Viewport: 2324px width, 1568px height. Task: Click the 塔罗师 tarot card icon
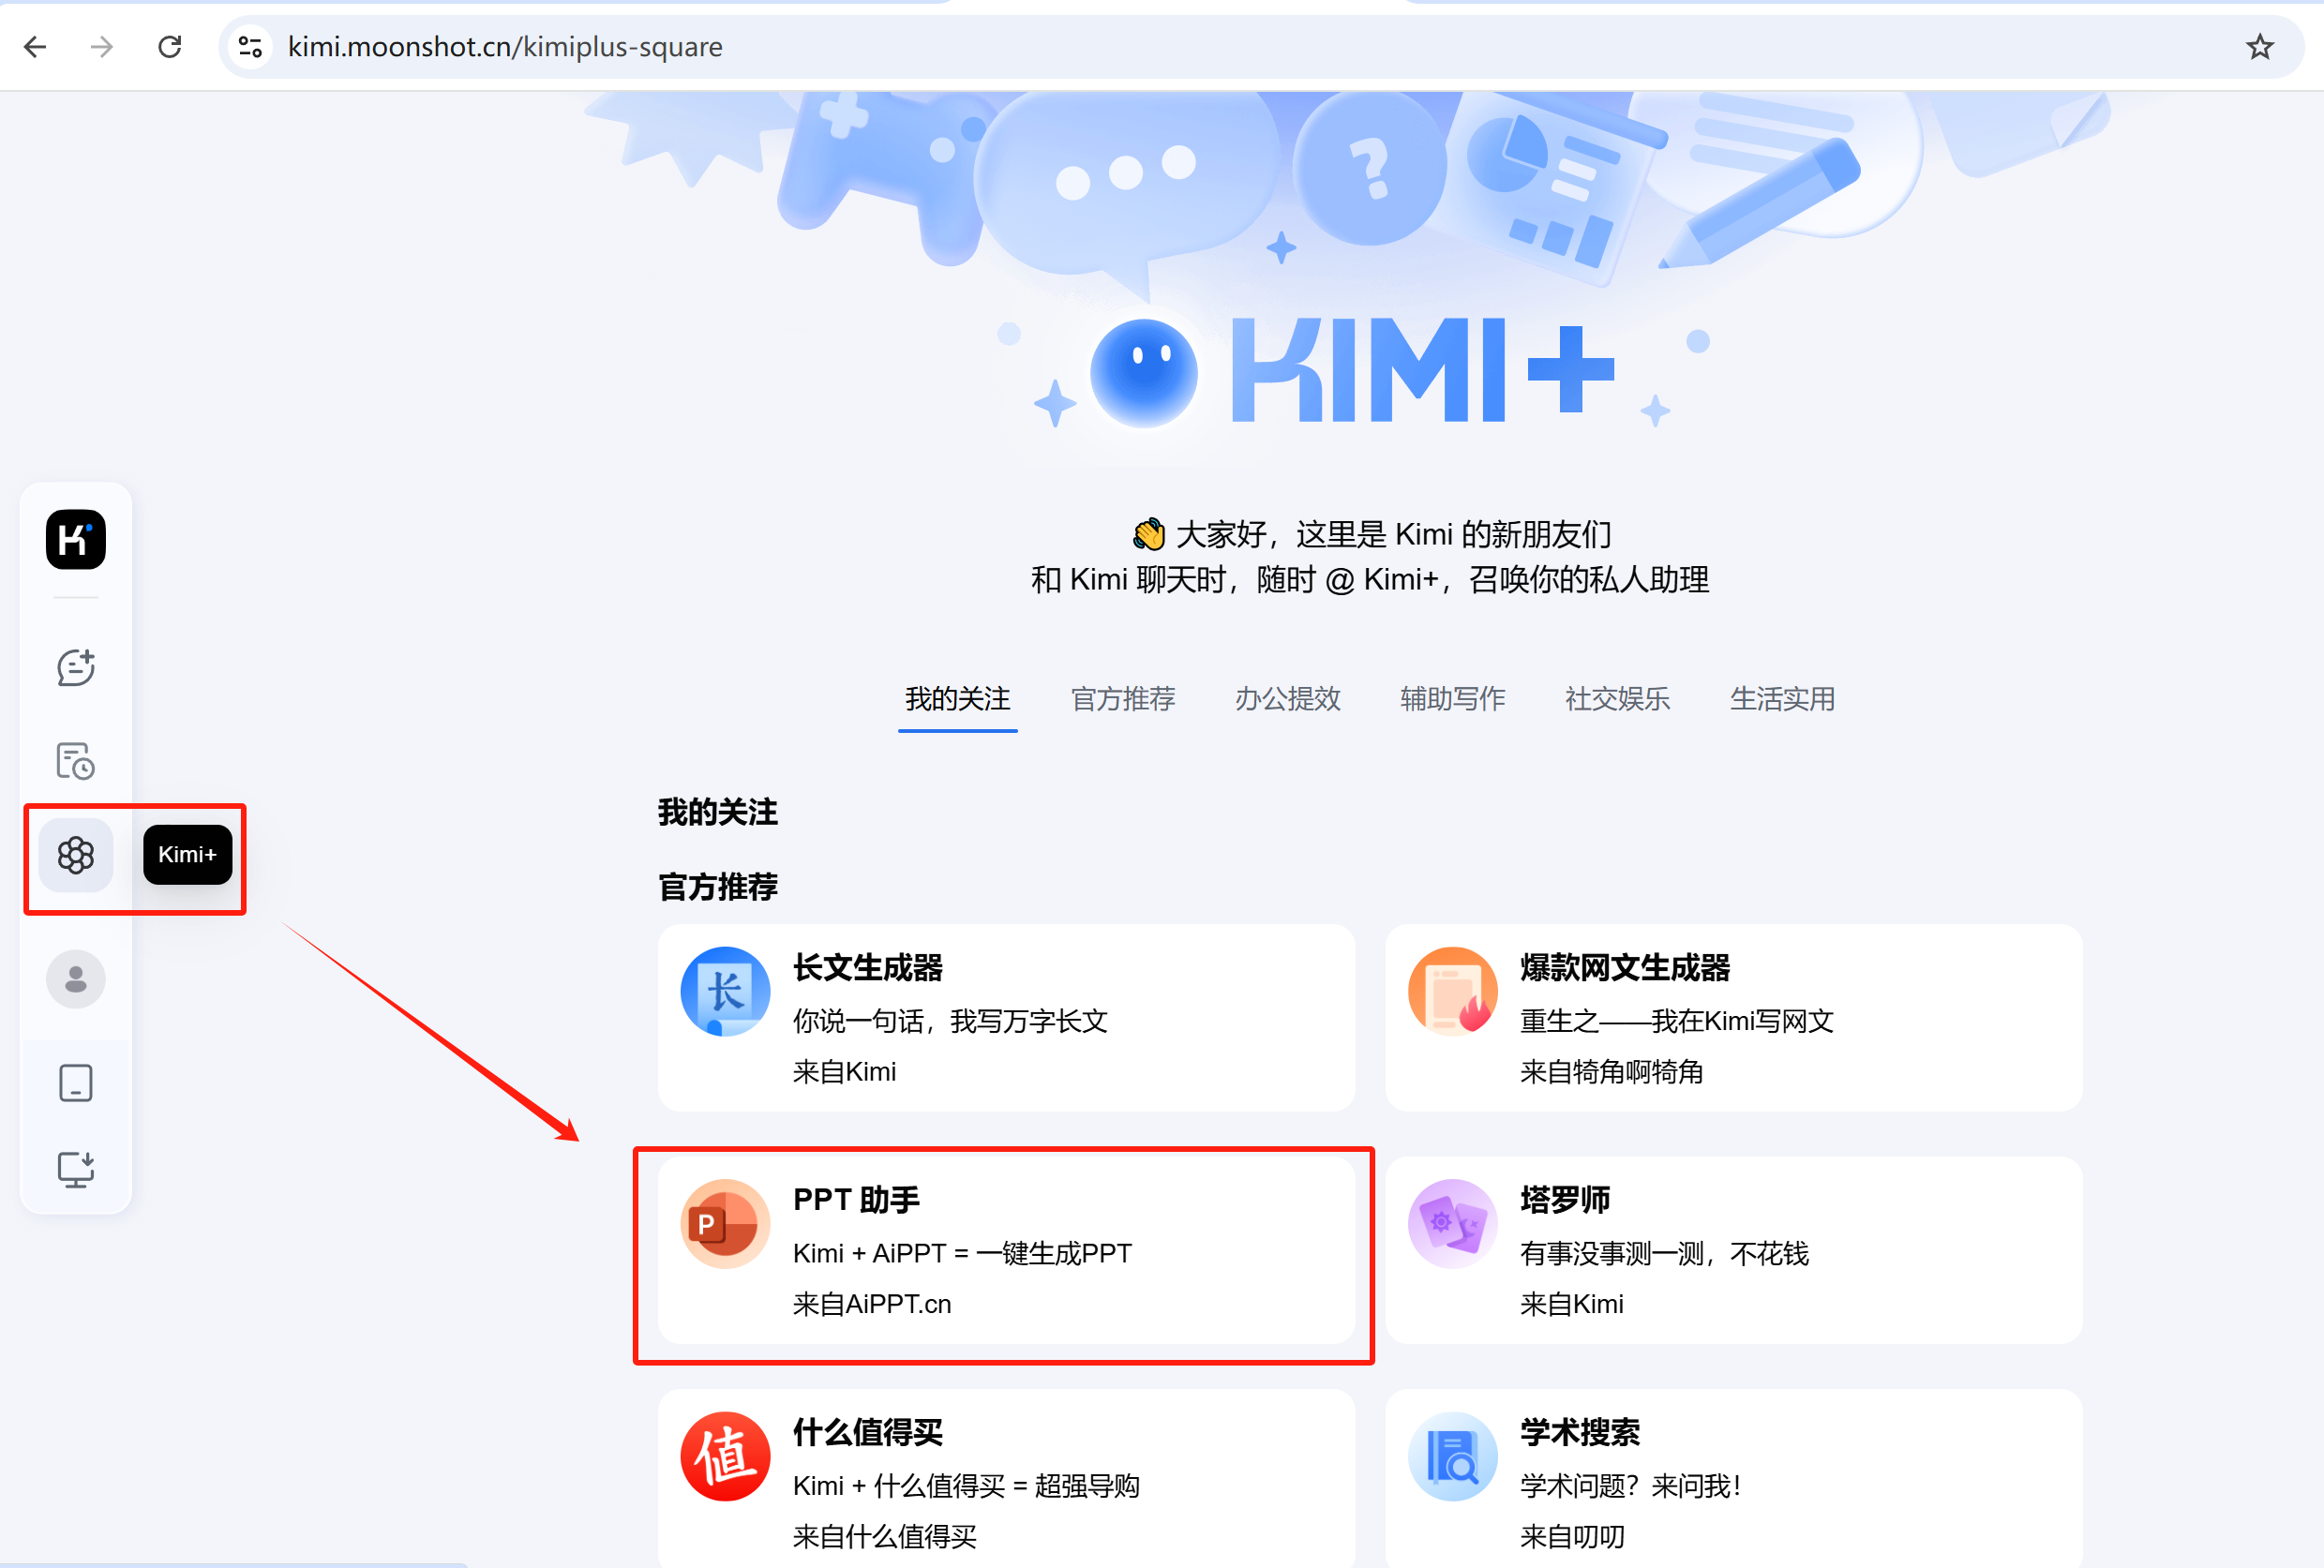(1453, 1224)
